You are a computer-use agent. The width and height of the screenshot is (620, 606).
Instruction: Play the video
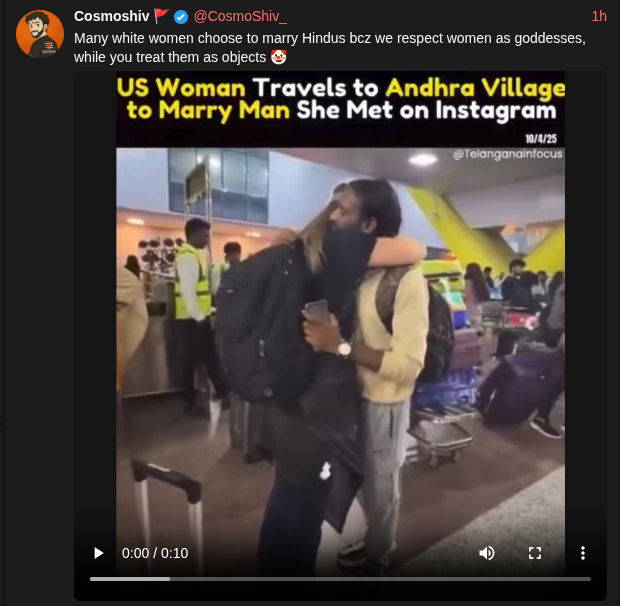(99, 553)
